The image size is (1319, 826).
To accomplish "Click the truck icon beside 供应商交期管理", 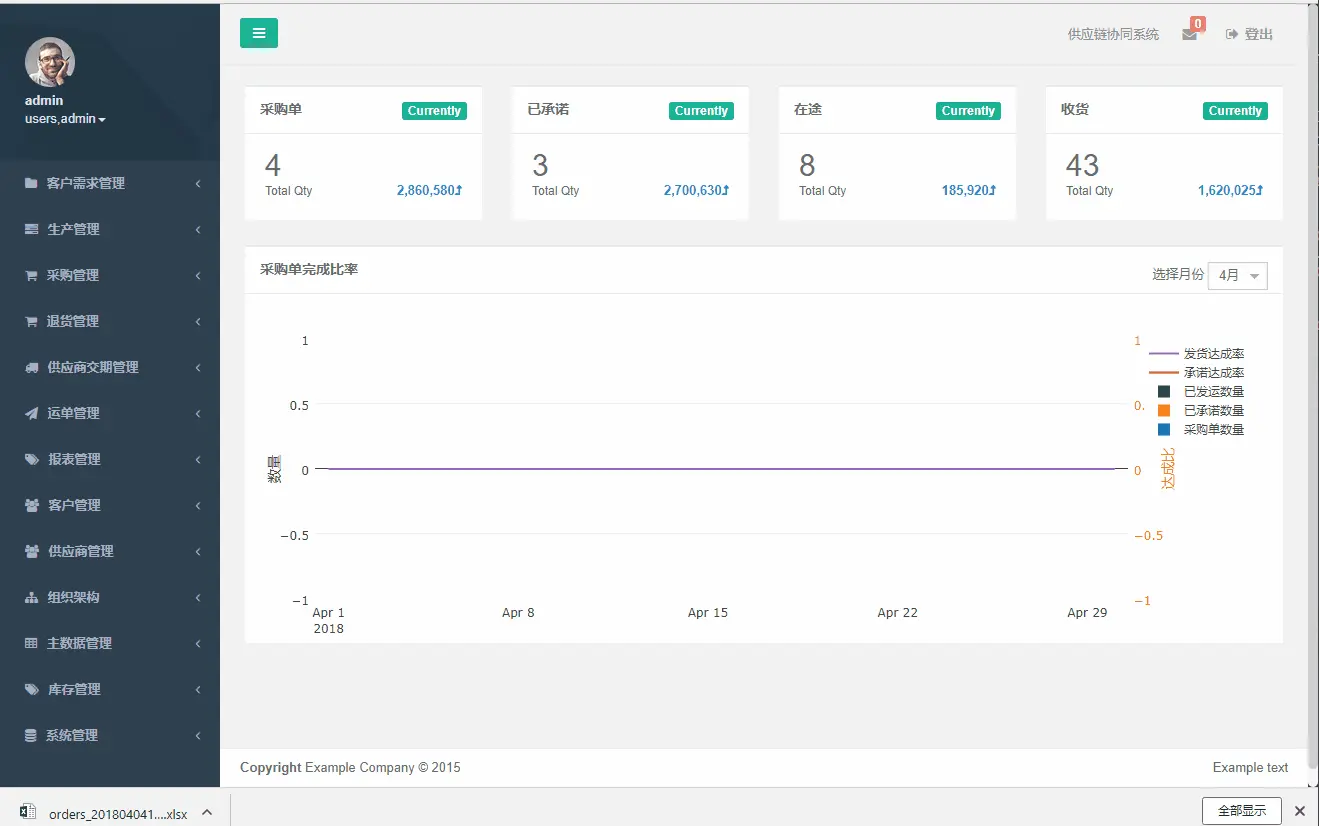I will tap(31, 367).
